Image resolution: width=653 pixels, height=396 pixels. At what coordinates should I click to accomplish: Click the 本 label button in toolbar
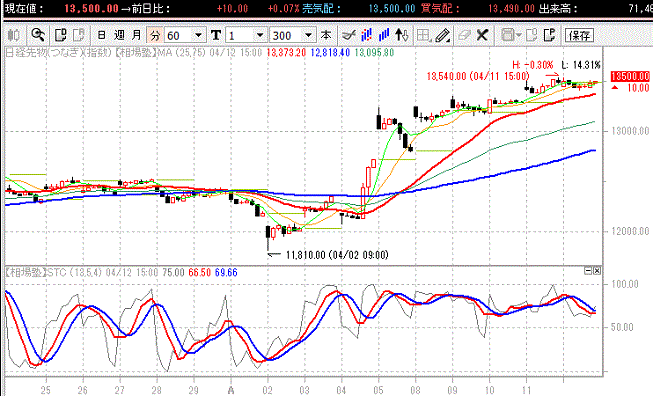[326, 35]
